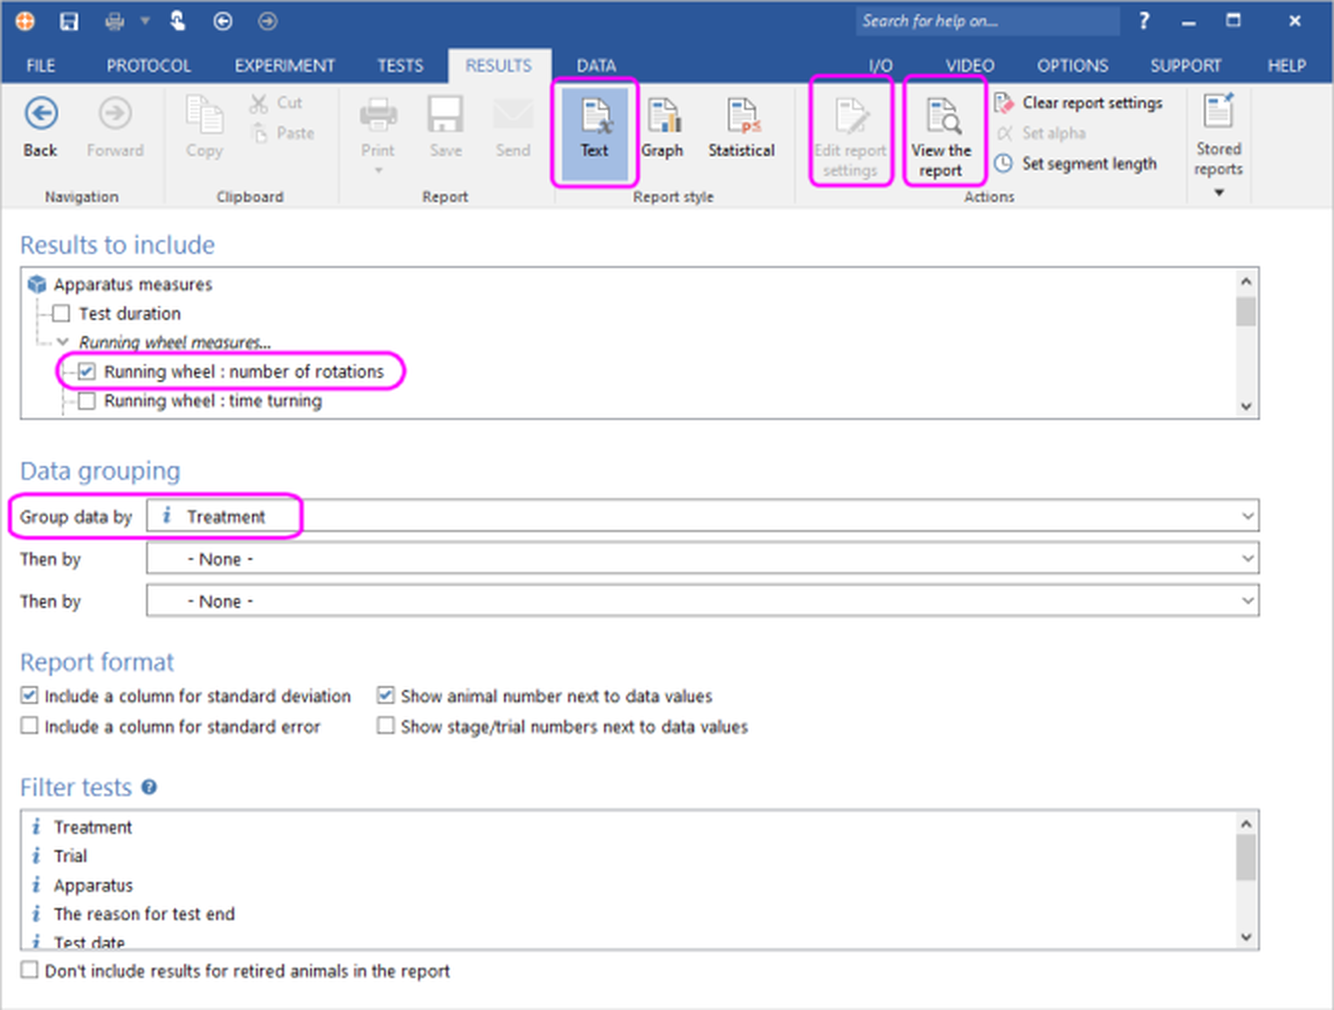Toggle Show animal number next to data values
Viewport: 1334px width, 1010px height.
click(386, 695)
